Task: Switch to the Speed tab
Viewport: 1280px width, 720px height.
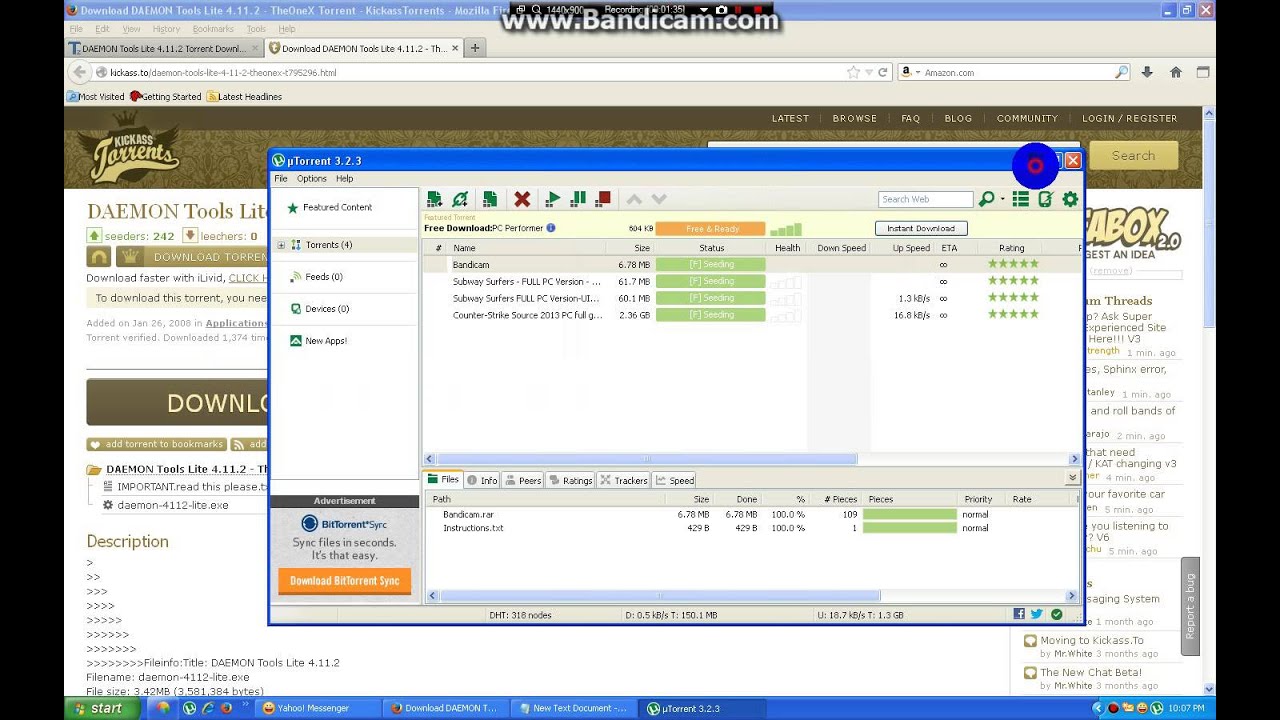Action: point(675,480)
